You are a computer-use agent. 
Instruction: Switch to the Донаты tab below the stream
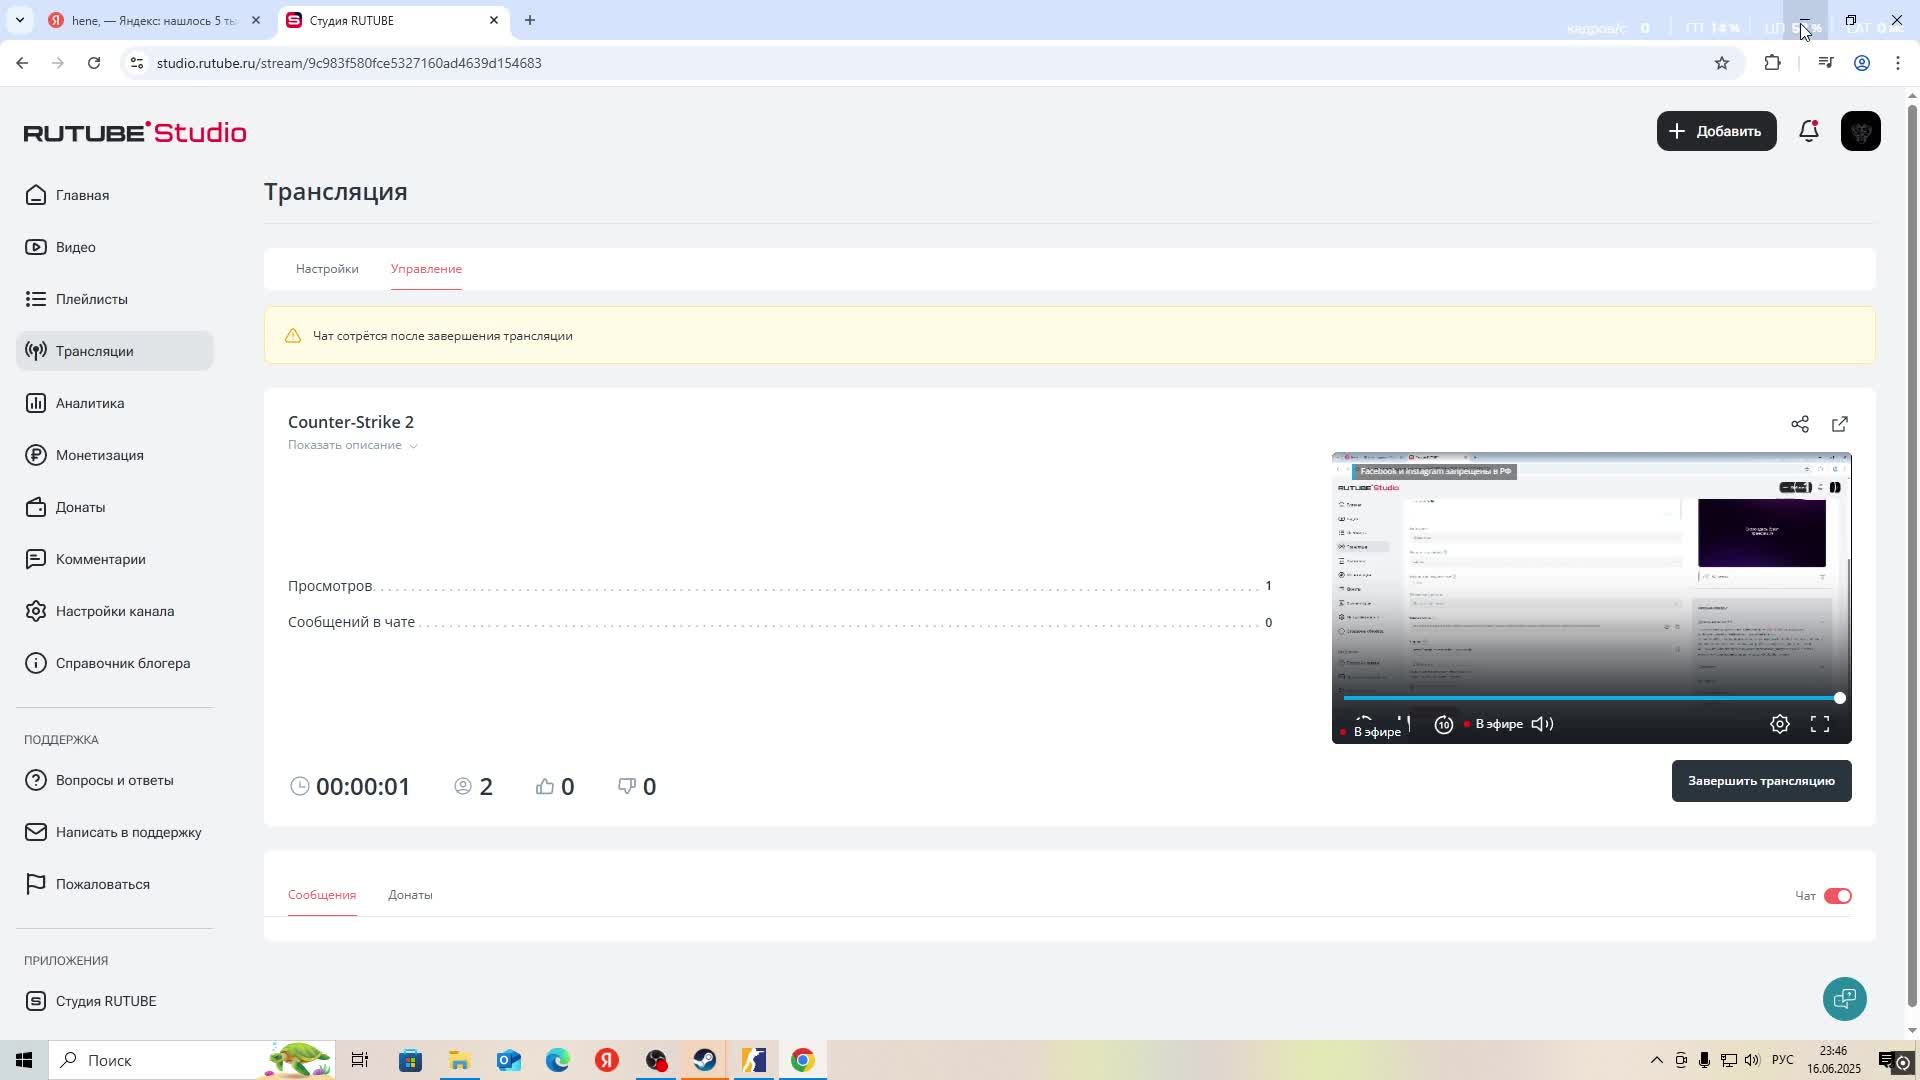pos(410,895)
